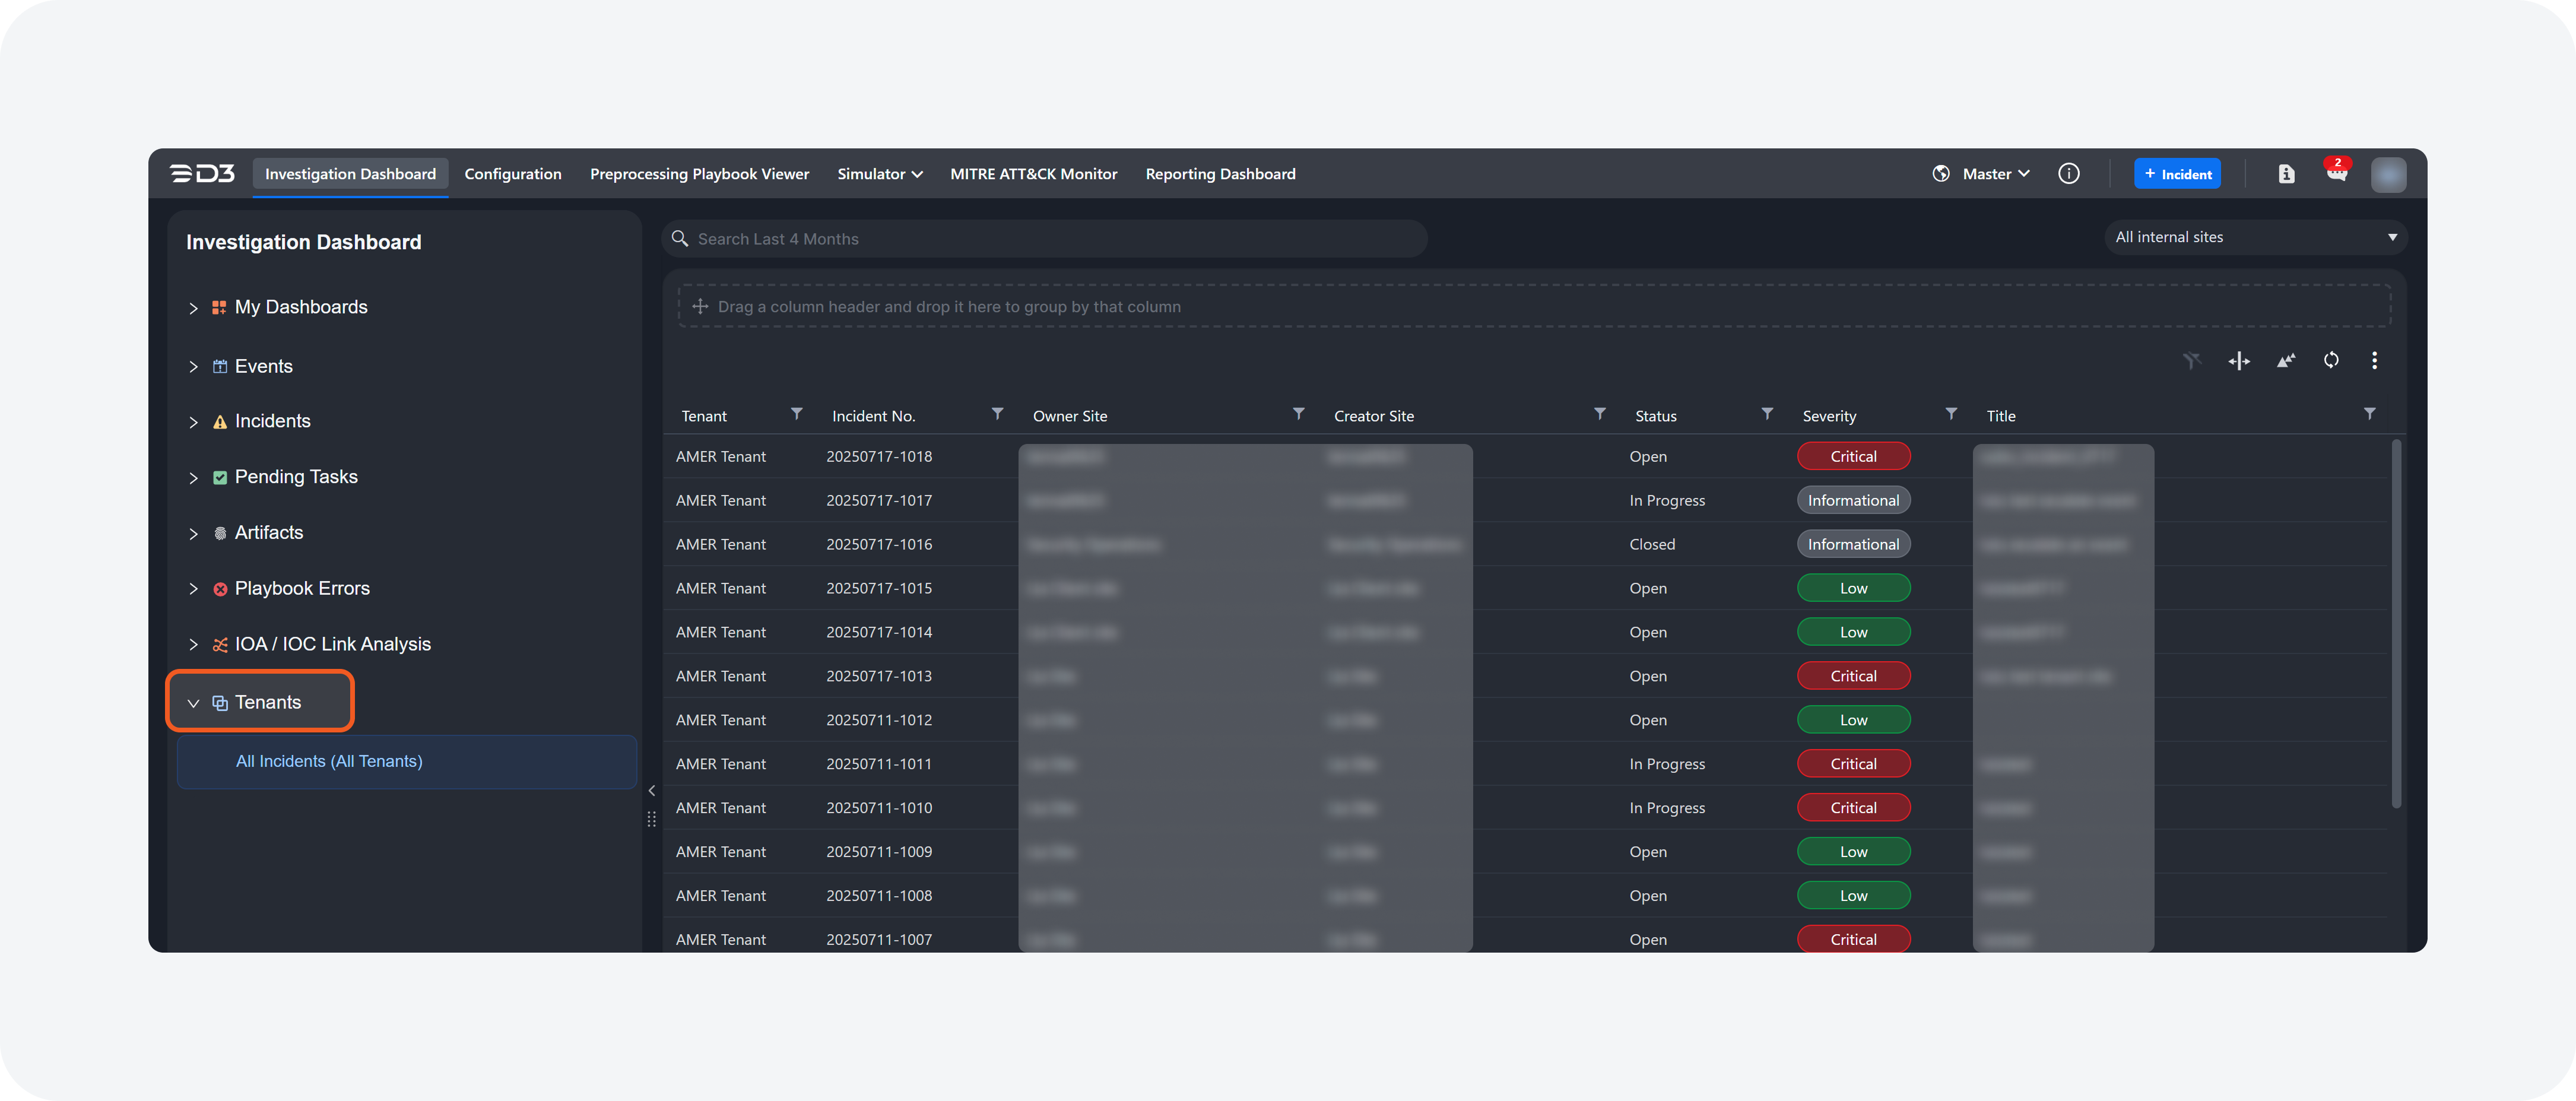Open the info circle icon in header
This screenshot has width=2576, height=1101.
coord(2069,174)
